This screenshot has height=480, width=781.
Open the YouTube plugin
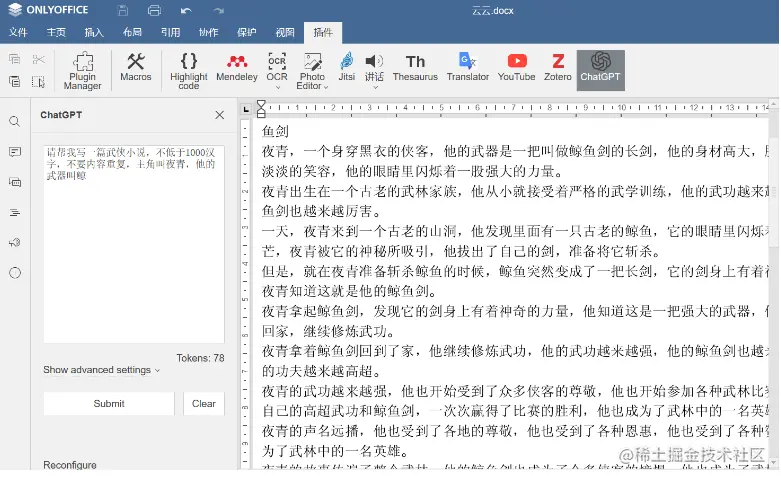tap(517, 68)
